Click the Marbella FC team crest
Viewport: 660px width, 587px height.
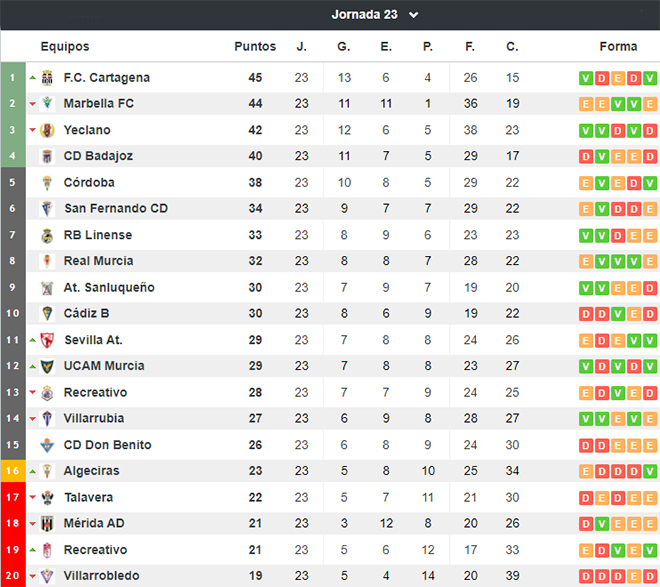click(x=47, y=104)
